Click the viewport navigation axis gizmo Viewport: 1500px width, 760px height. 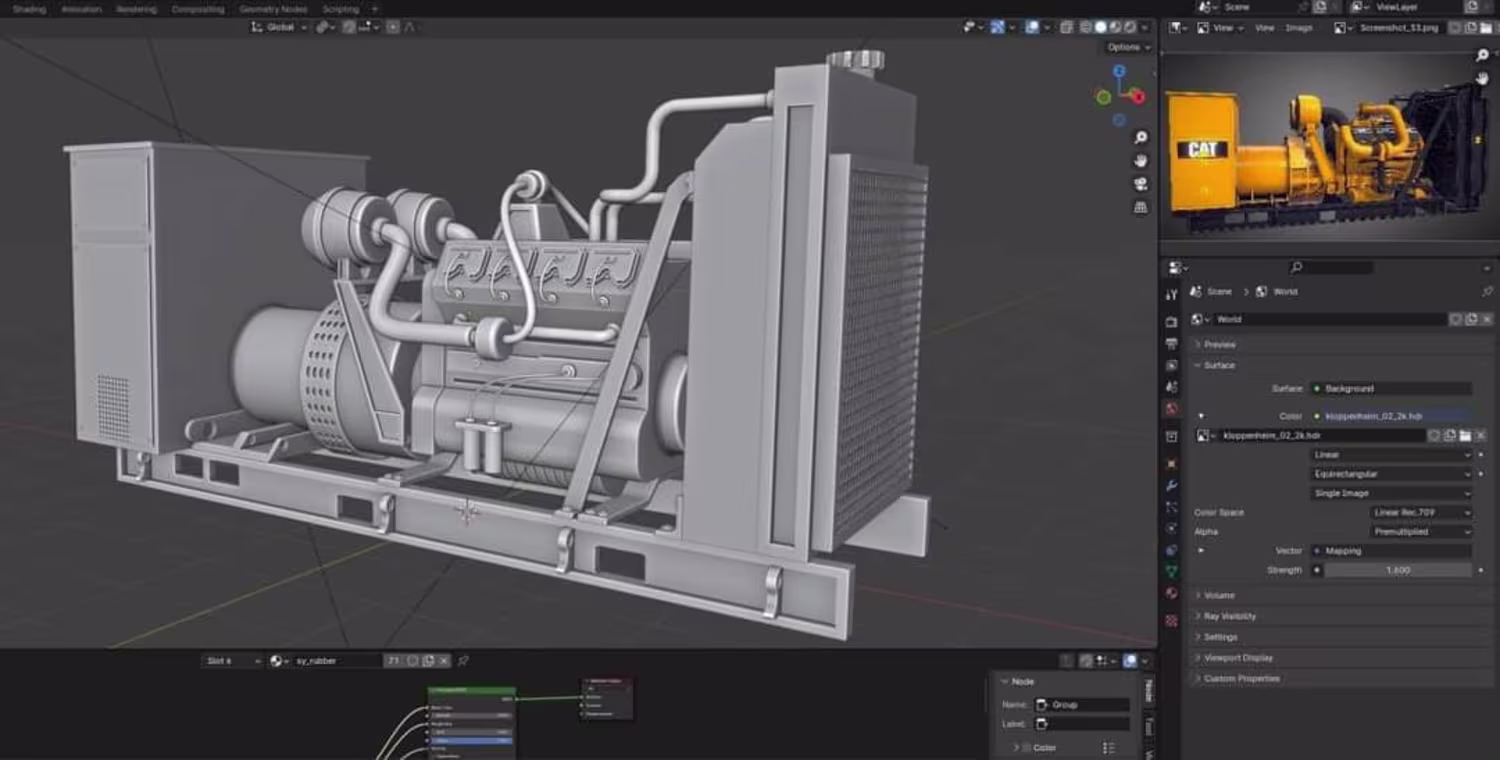coord(1120,95)
